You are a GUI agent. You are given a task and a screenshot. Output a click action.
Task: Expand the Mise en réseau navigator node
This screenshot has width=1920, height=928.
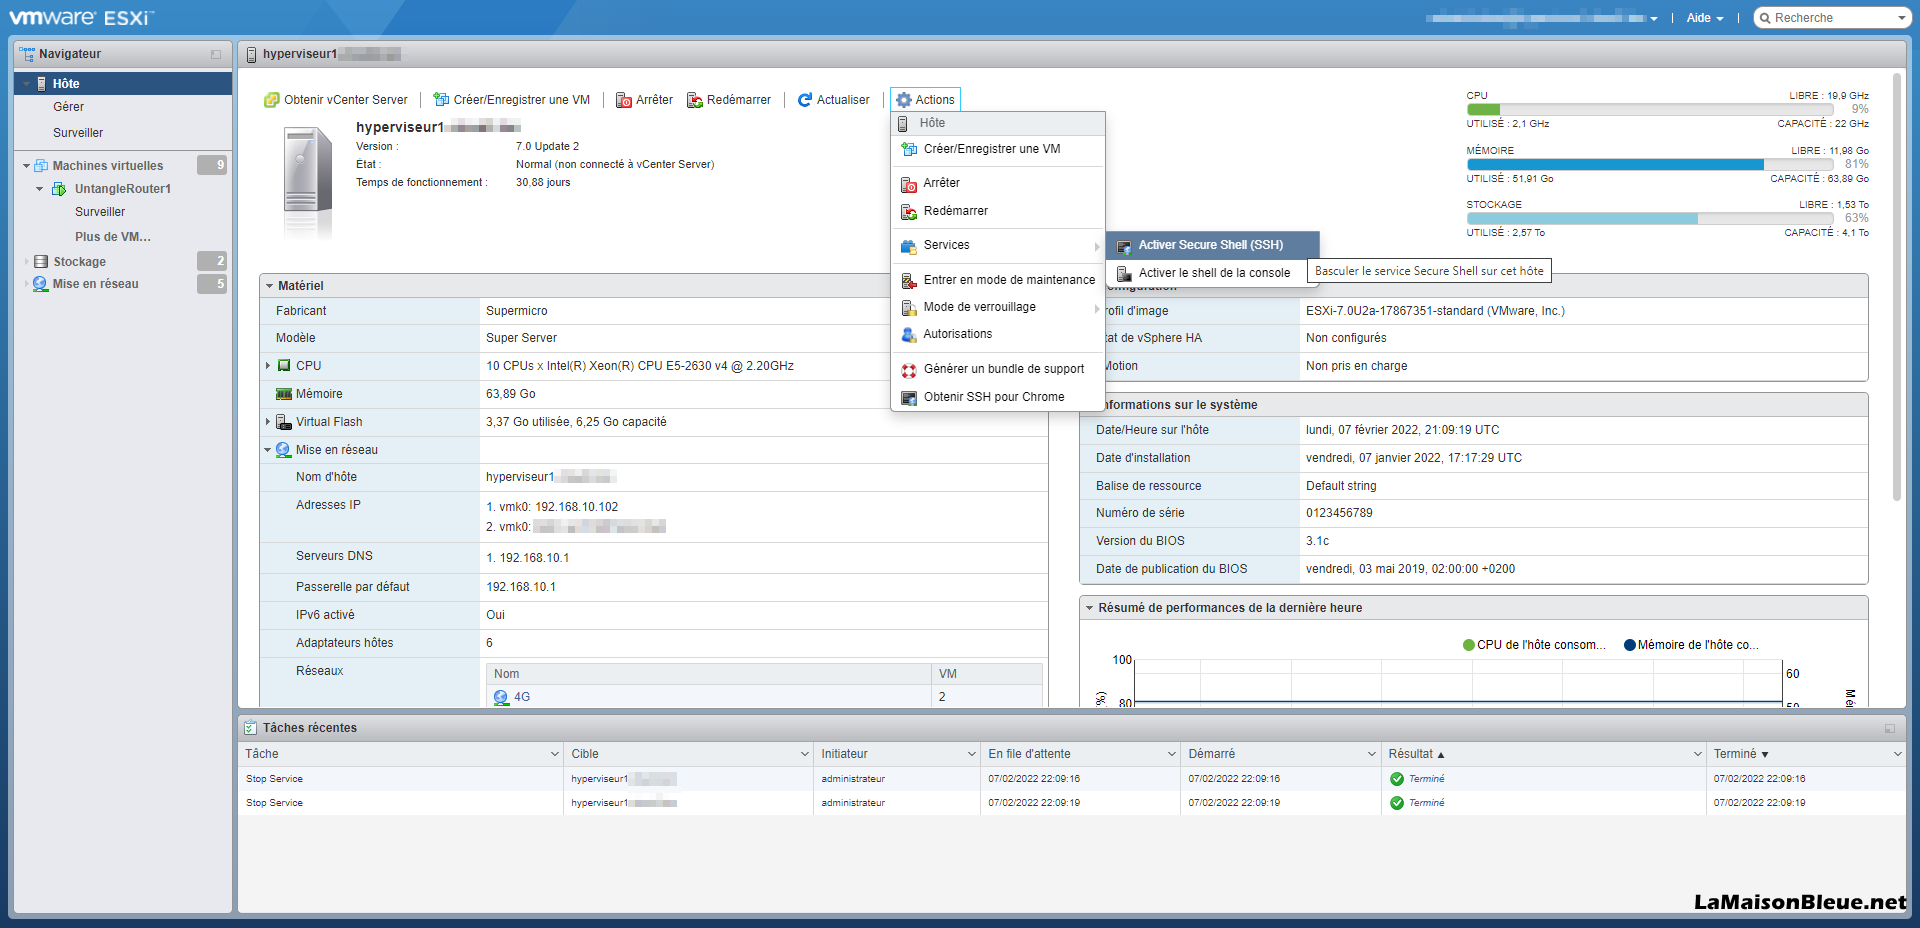click(26, 284)
